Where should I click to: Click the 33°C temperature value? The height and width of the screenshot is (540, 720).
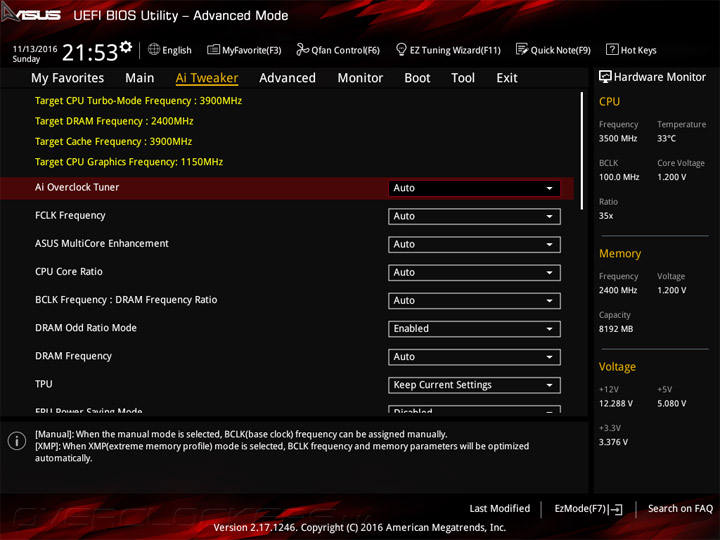(666, 138)
